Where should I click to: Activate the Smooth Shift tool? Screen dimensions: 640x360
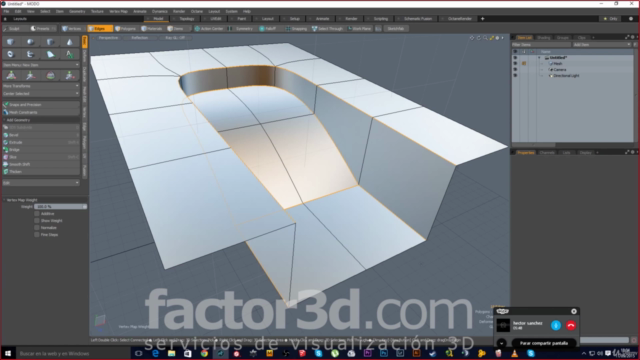point(41,164)
